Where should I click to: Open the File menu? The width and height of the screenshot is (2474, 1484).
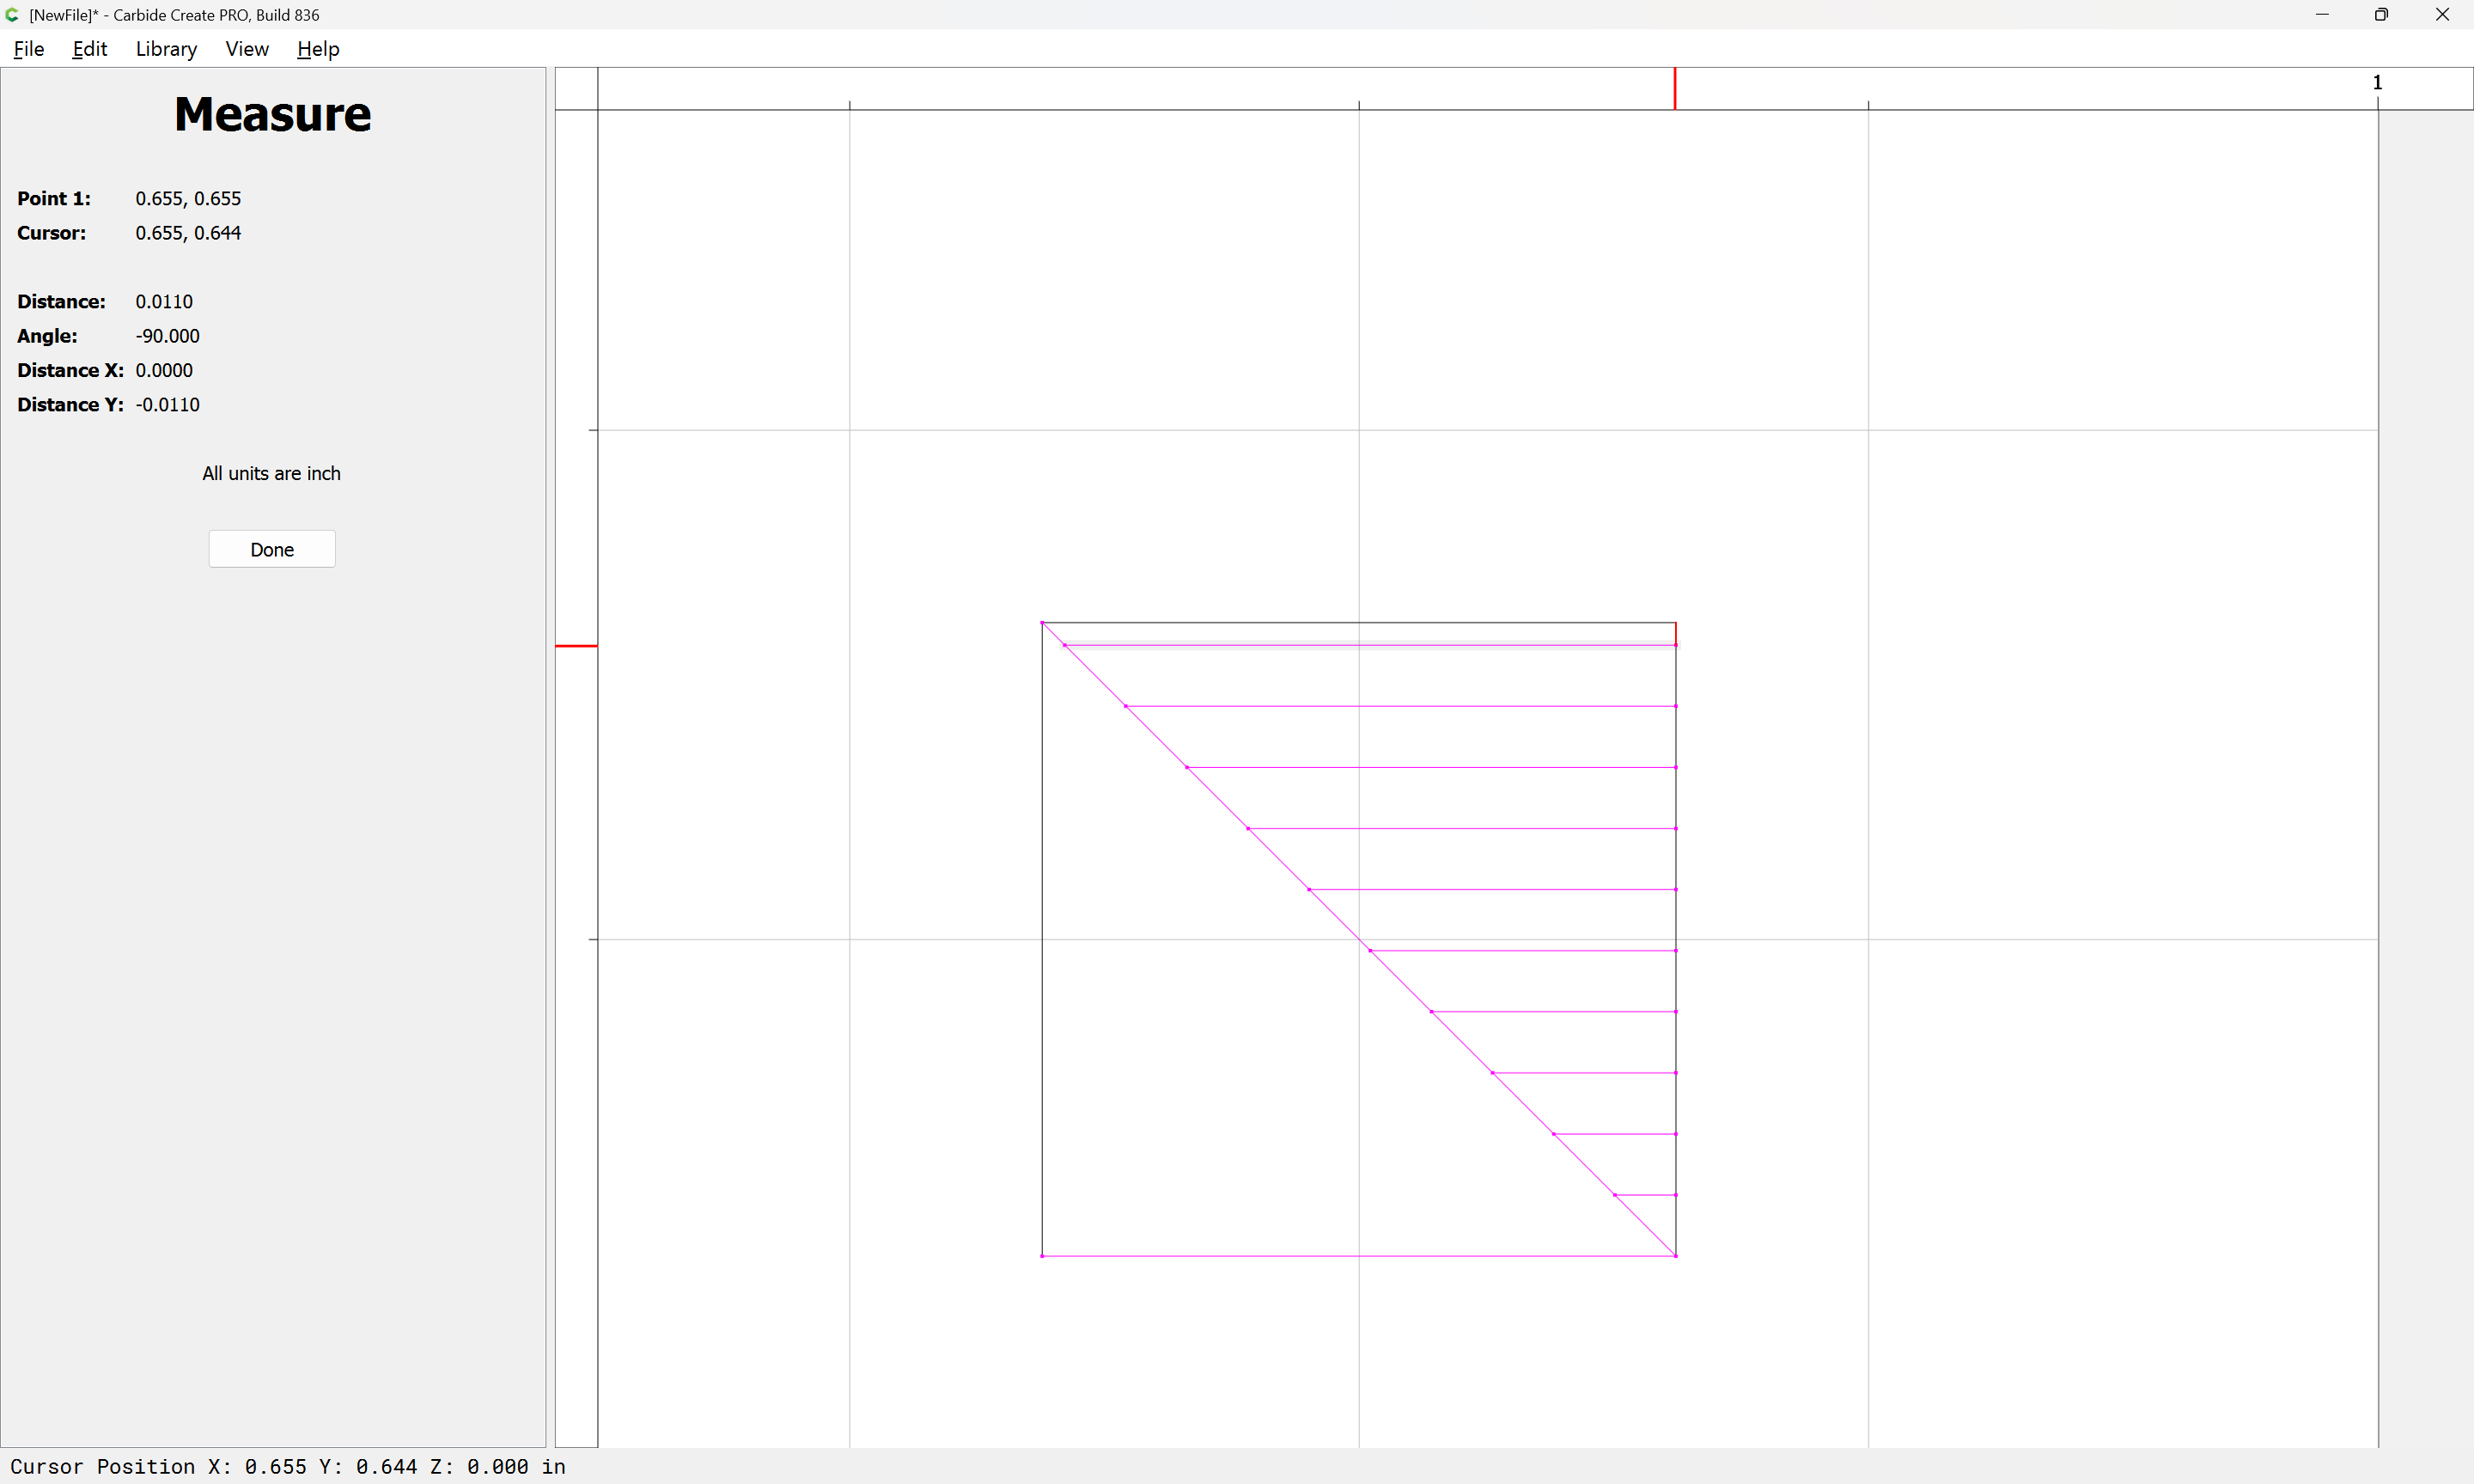[x=28, y=49]
